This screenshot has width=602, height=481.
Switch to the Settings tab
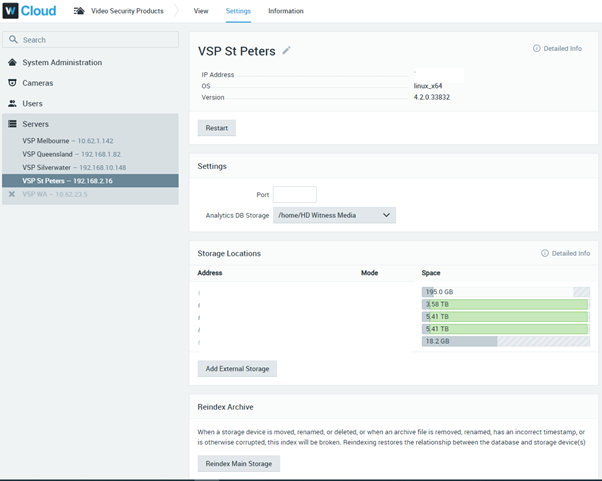[238, 11]
